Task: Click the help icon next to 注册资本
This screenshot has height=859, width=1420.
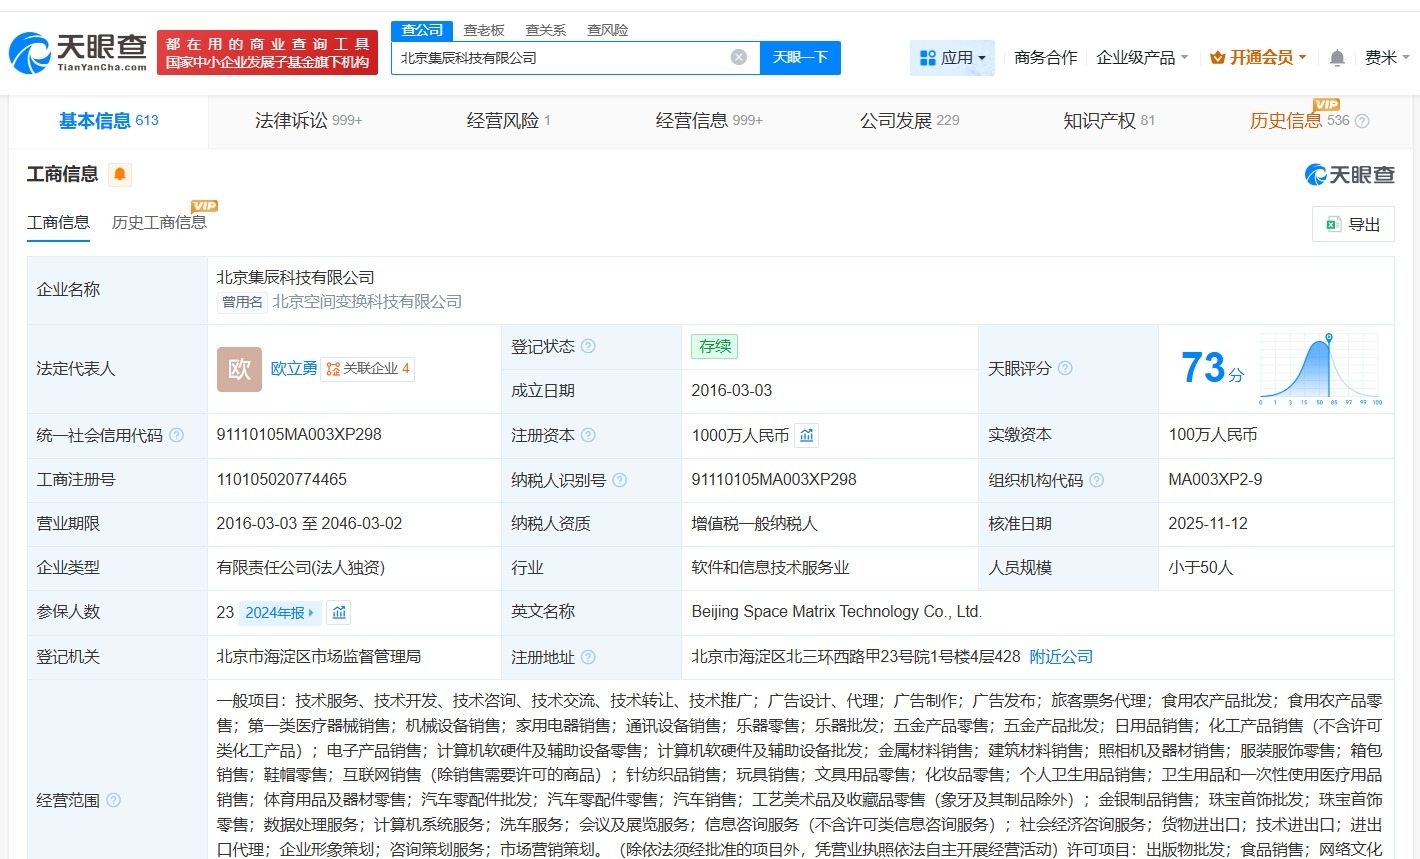Action: pyautogui.click(x=591, y=435)
